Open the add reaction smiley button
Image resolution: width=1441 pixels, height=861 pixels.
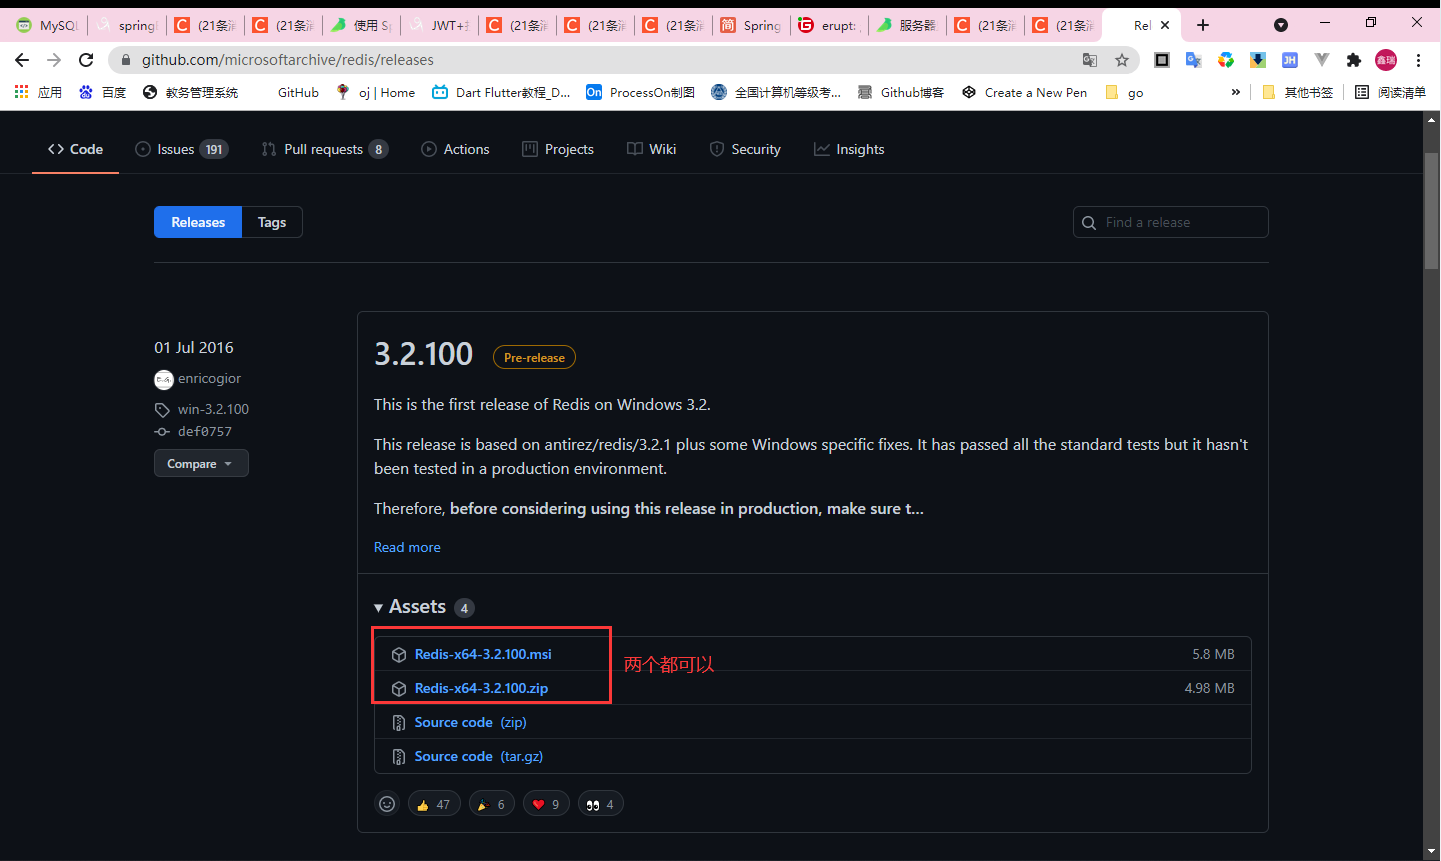click(x=387, y=804)
